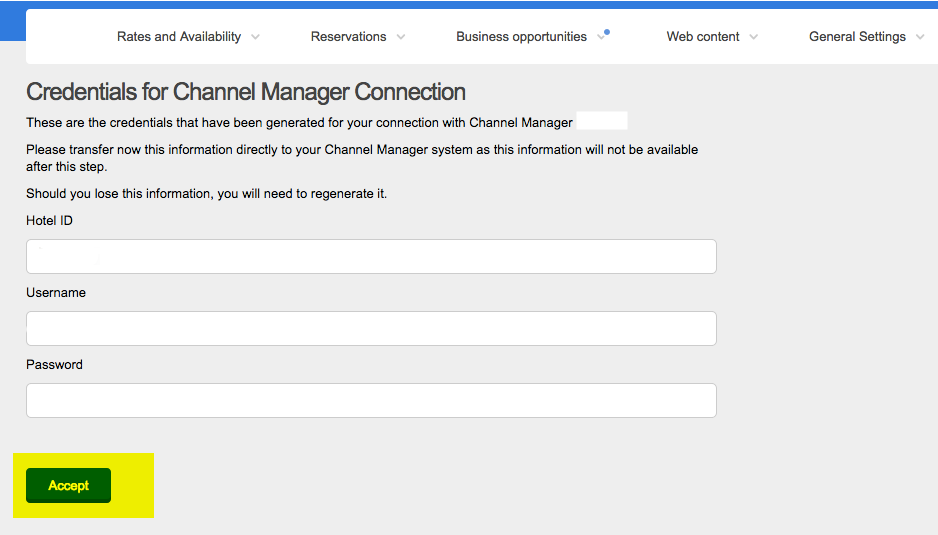Click the Password field label
938x535 pixels.
pyautogui.click(x=54, y=364)
